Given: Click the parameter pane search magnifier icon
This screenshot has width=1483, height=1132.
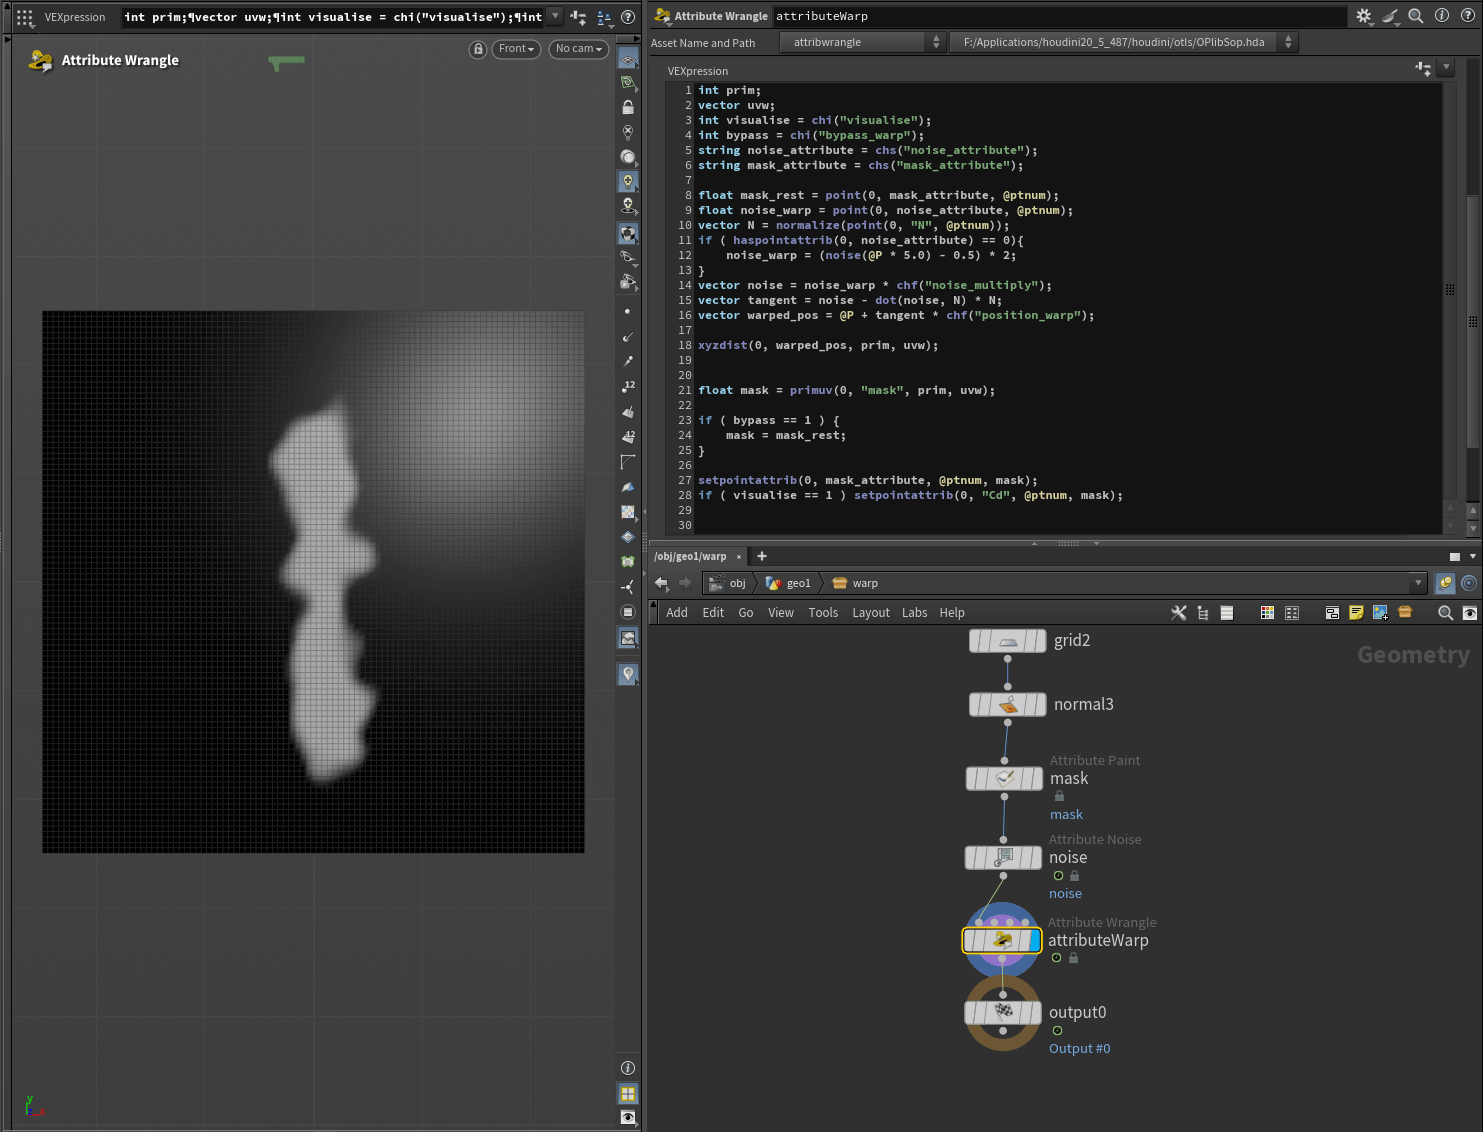Looking at the screenshot, I should point(1416,16).
